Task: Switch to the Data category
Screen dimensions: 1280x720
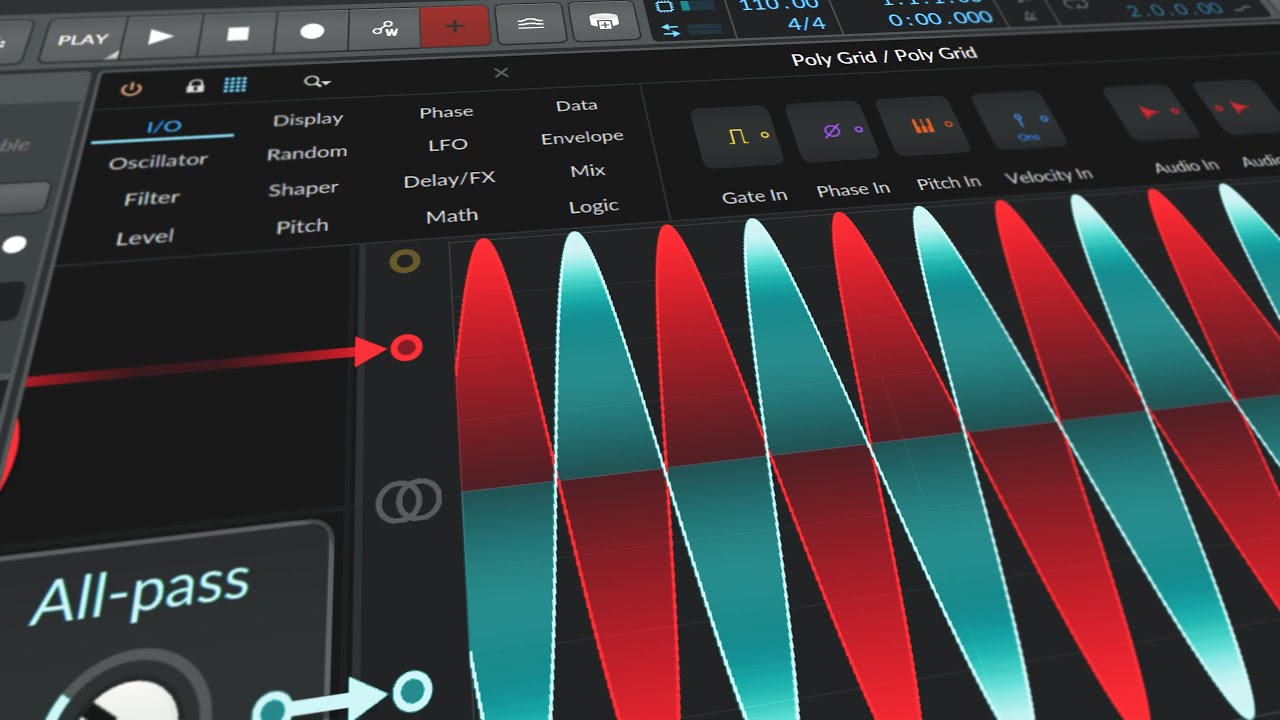Action: tap(577, 105)
